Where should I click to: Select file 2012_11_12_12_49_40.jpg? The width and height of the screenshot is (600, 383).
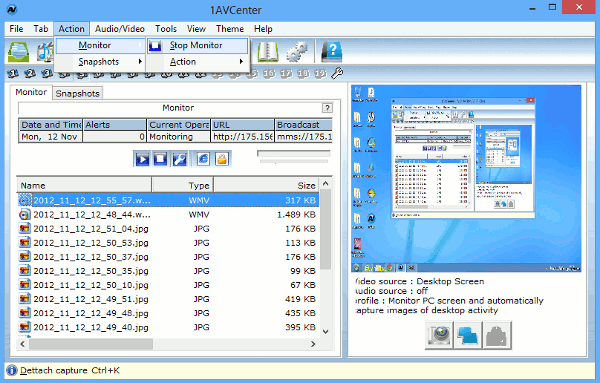(x=168, y=328)
